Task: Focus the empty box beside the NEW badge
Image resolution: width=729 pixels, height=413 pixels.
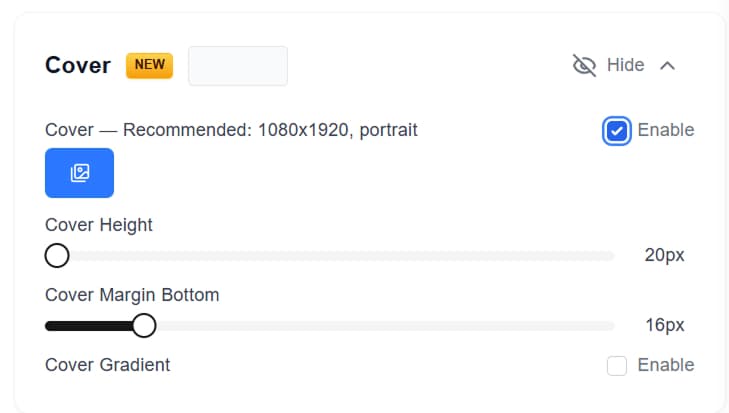Action: tap(238, 66)
